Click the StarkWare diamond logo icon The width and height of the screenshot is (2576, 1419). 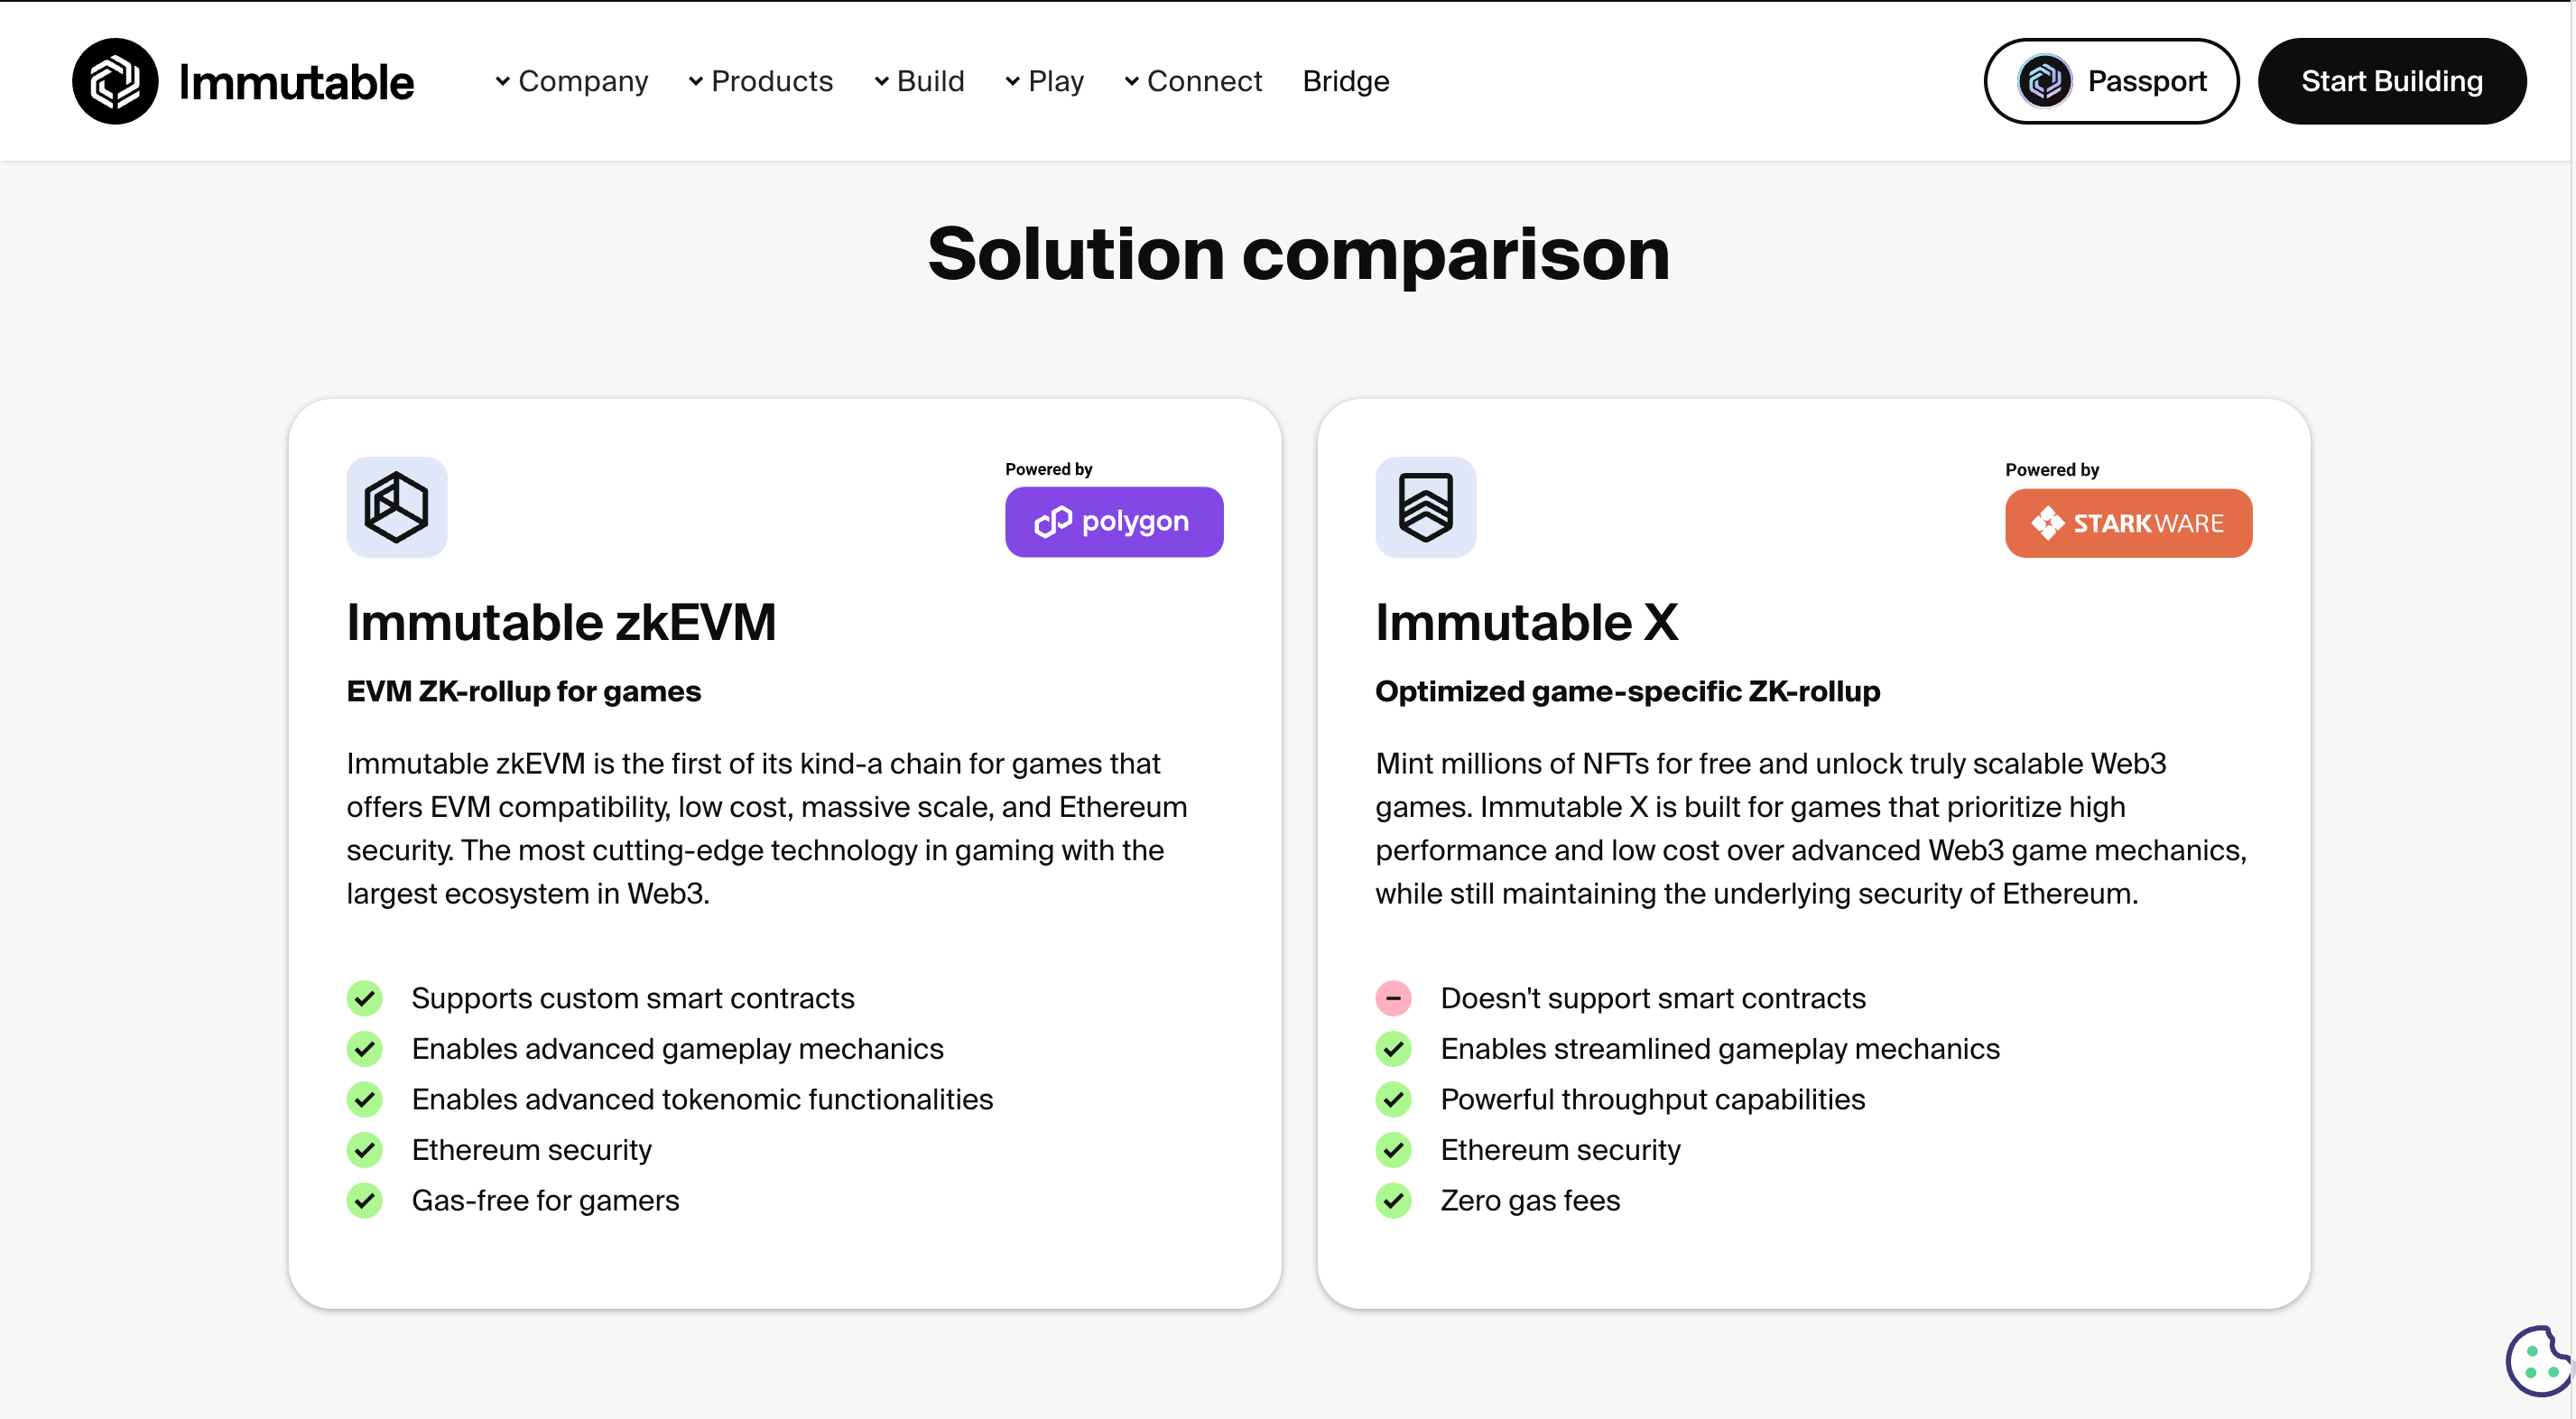point(2047,523)
